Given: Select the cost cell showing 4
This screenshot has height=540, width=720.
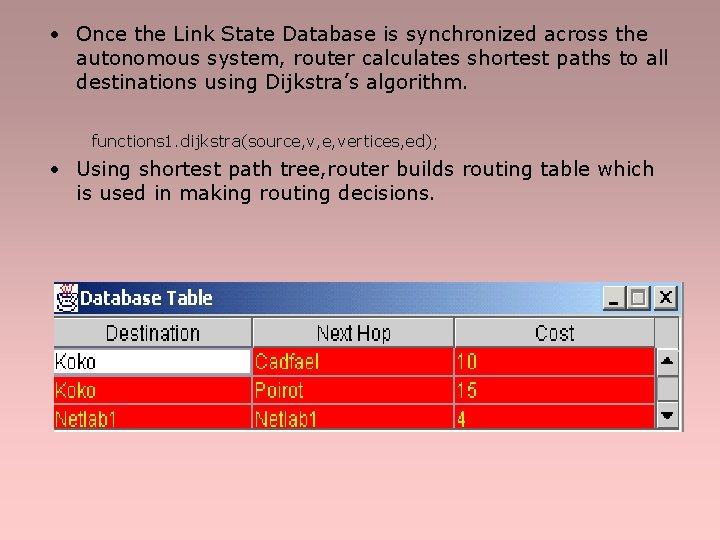Looking at the screenshot, I should point(555,418).
